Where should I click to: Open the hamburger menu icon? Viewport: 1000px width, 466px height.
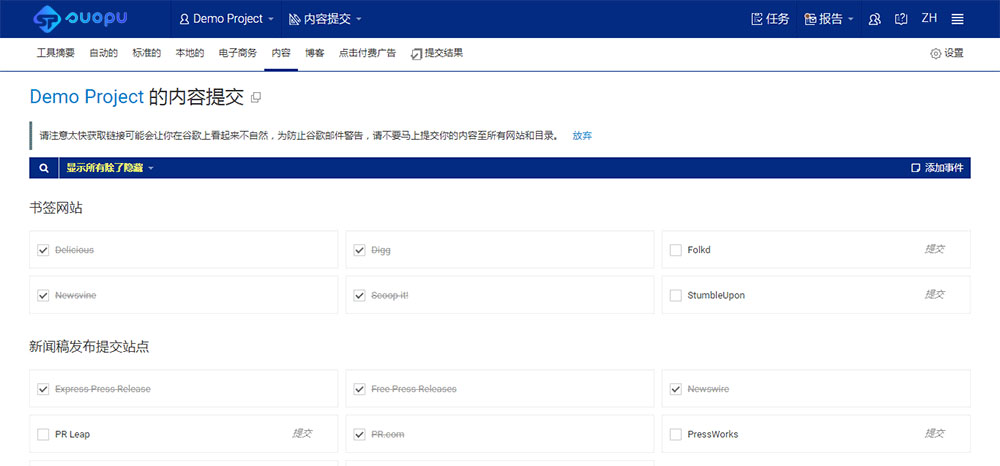click(957, 19)
